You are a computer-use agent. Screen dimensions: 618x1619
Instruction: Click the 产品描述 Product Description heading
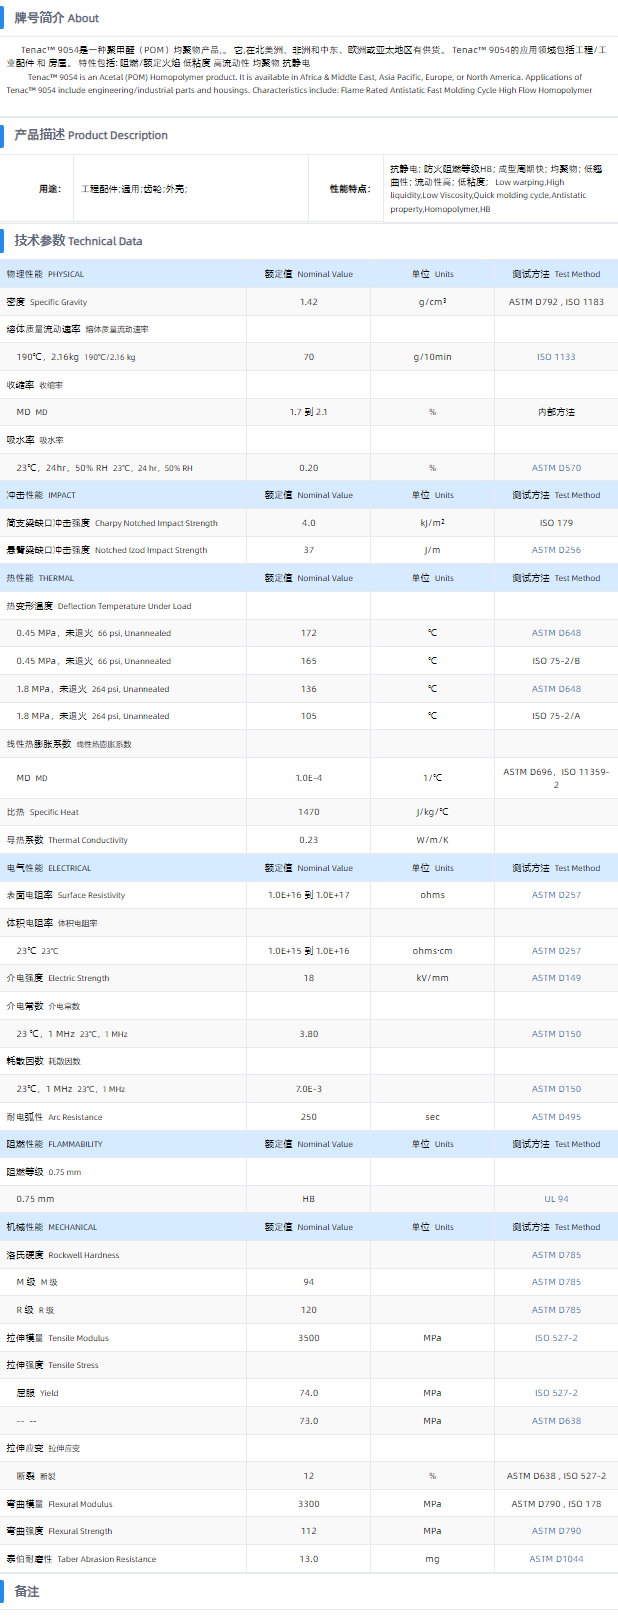coord(91,135)
